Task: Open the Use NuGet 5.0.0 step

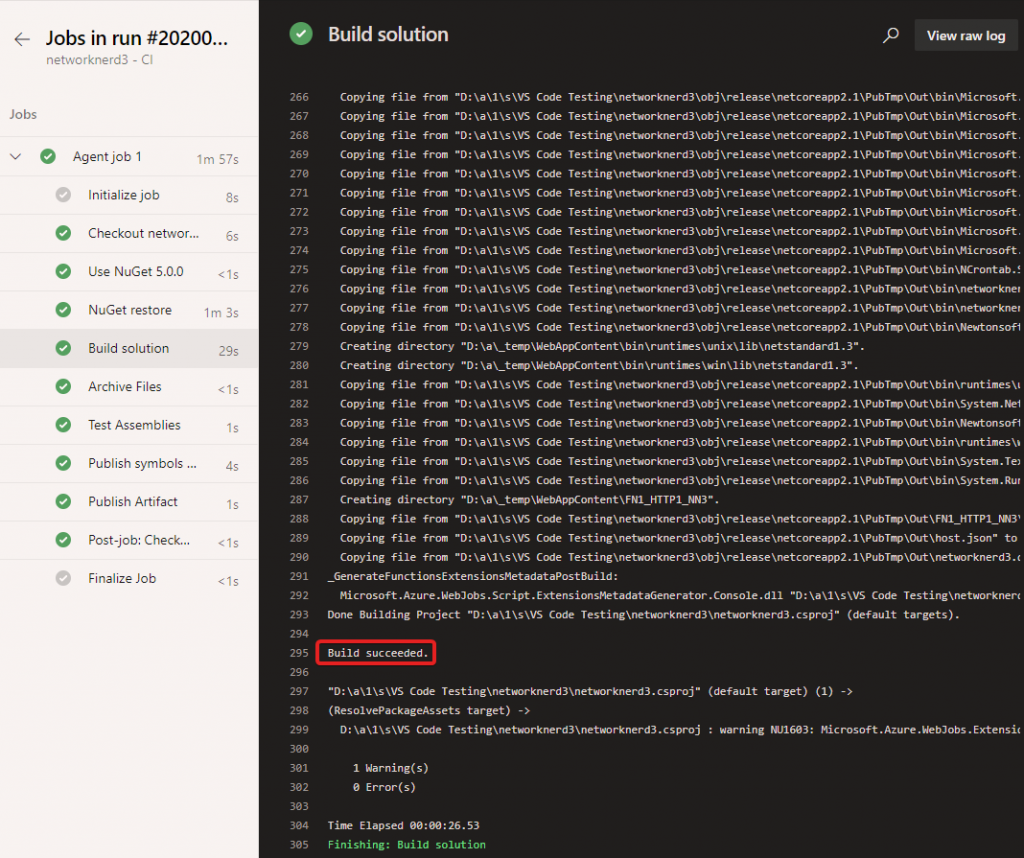Action: point(129,272)
